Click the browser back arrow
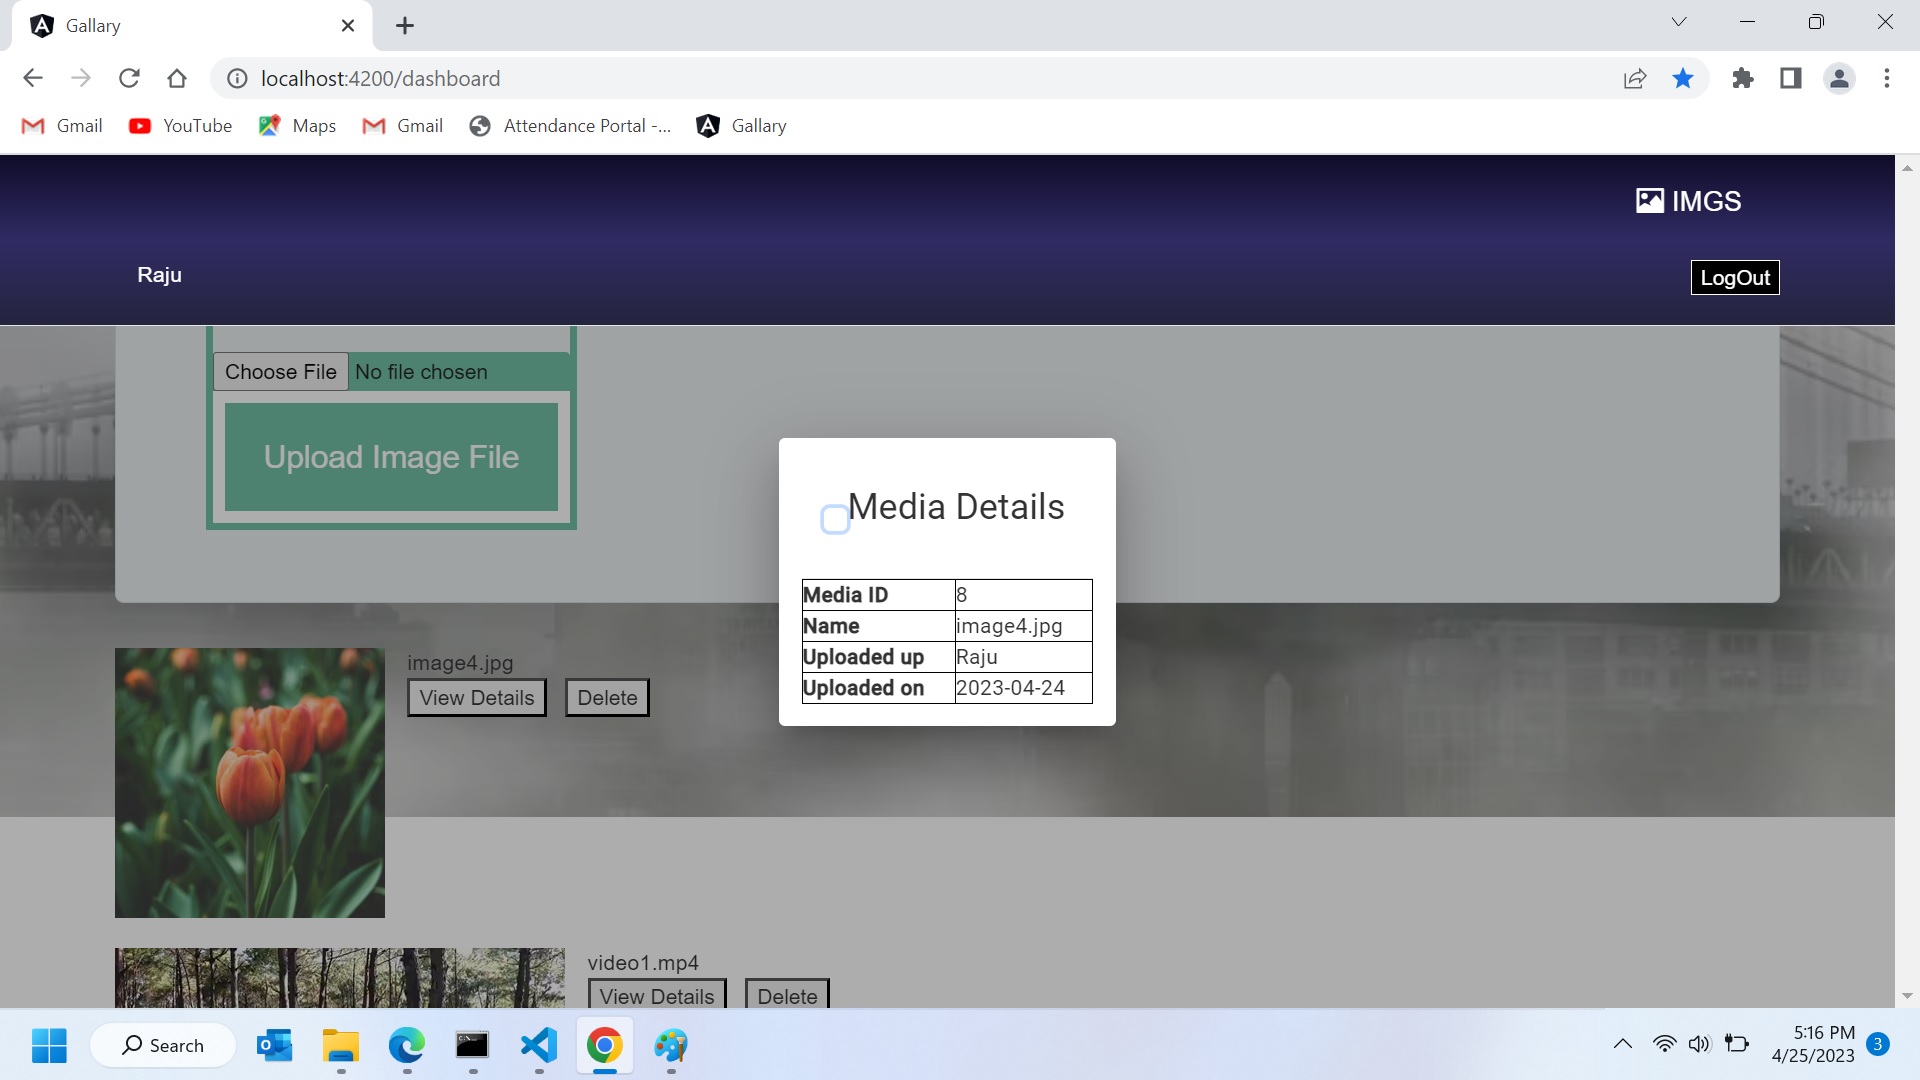The height and width of the screenshot is (1080, 1920). tap(33, 78)
